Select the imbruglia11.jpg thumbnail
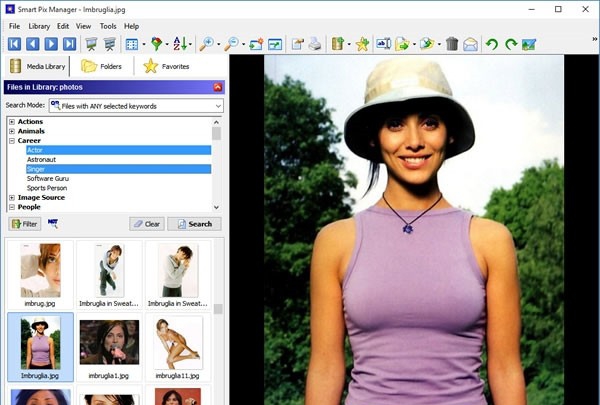This screenshot has height=405, width=600. (x=178, y=348)
